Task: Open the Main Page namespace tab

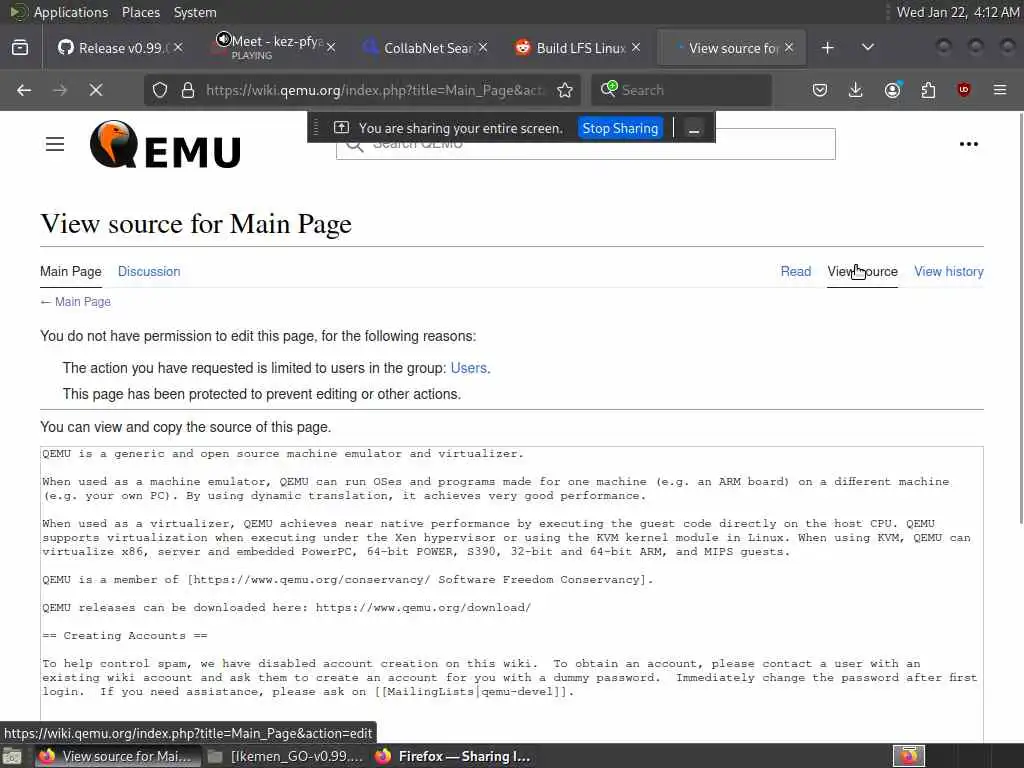Action: click(x=71, y=272)
